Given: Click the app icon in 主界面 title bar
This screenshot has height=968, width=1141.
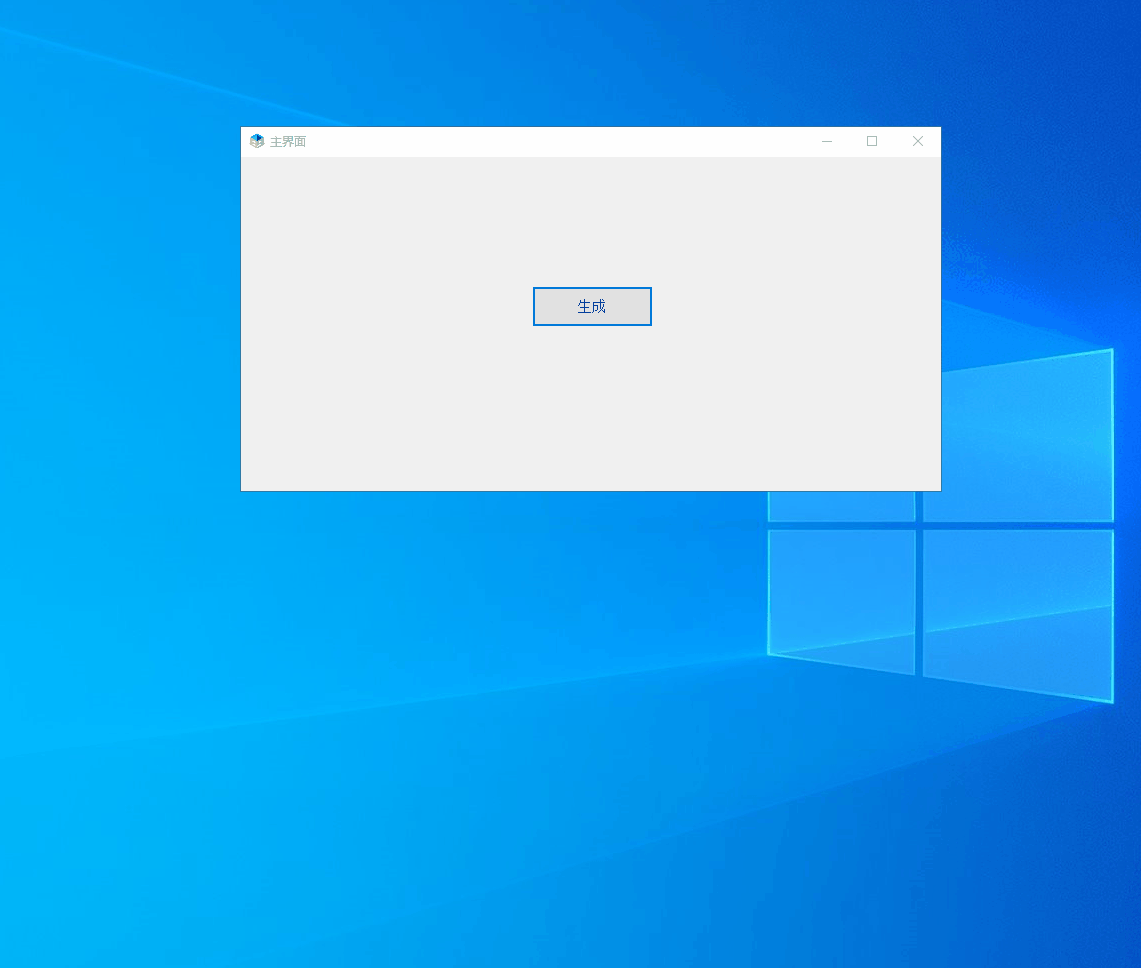Looking at the screenshot, I should pyautogui.click(x=257, y=141).
